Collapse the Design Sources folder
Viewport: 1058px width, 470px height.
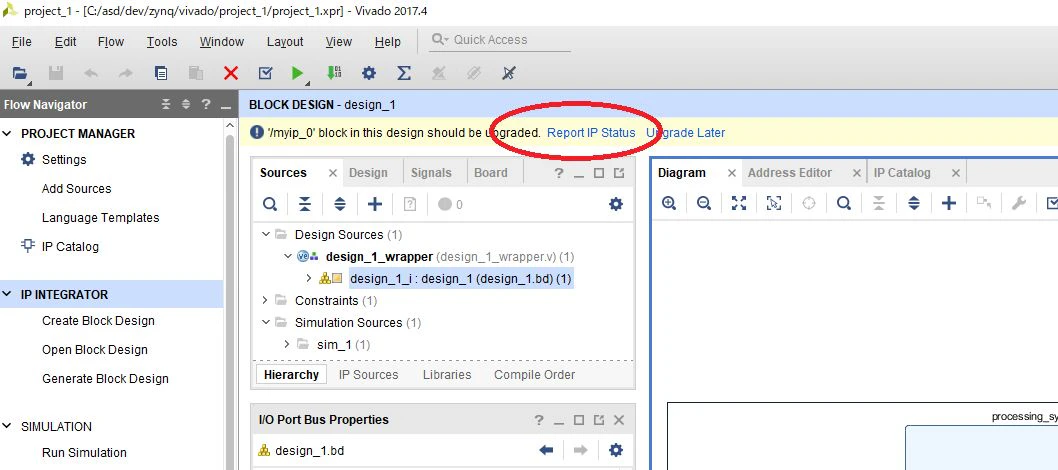point(265,235)
